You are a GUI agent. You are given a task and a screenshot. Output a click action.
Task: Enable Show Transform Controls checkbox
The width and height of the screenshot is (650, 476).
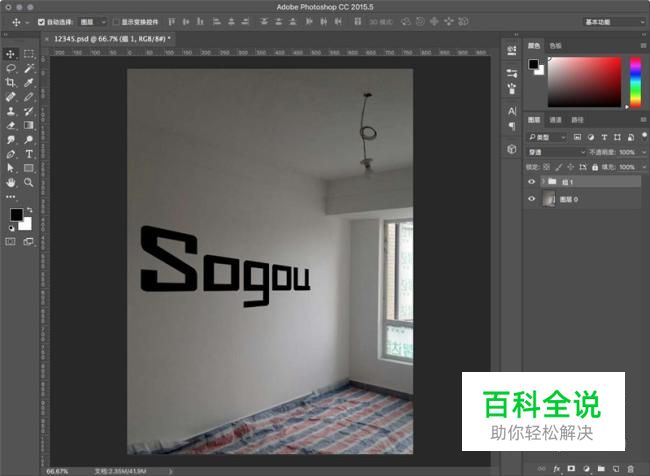[x=116, y=22]
